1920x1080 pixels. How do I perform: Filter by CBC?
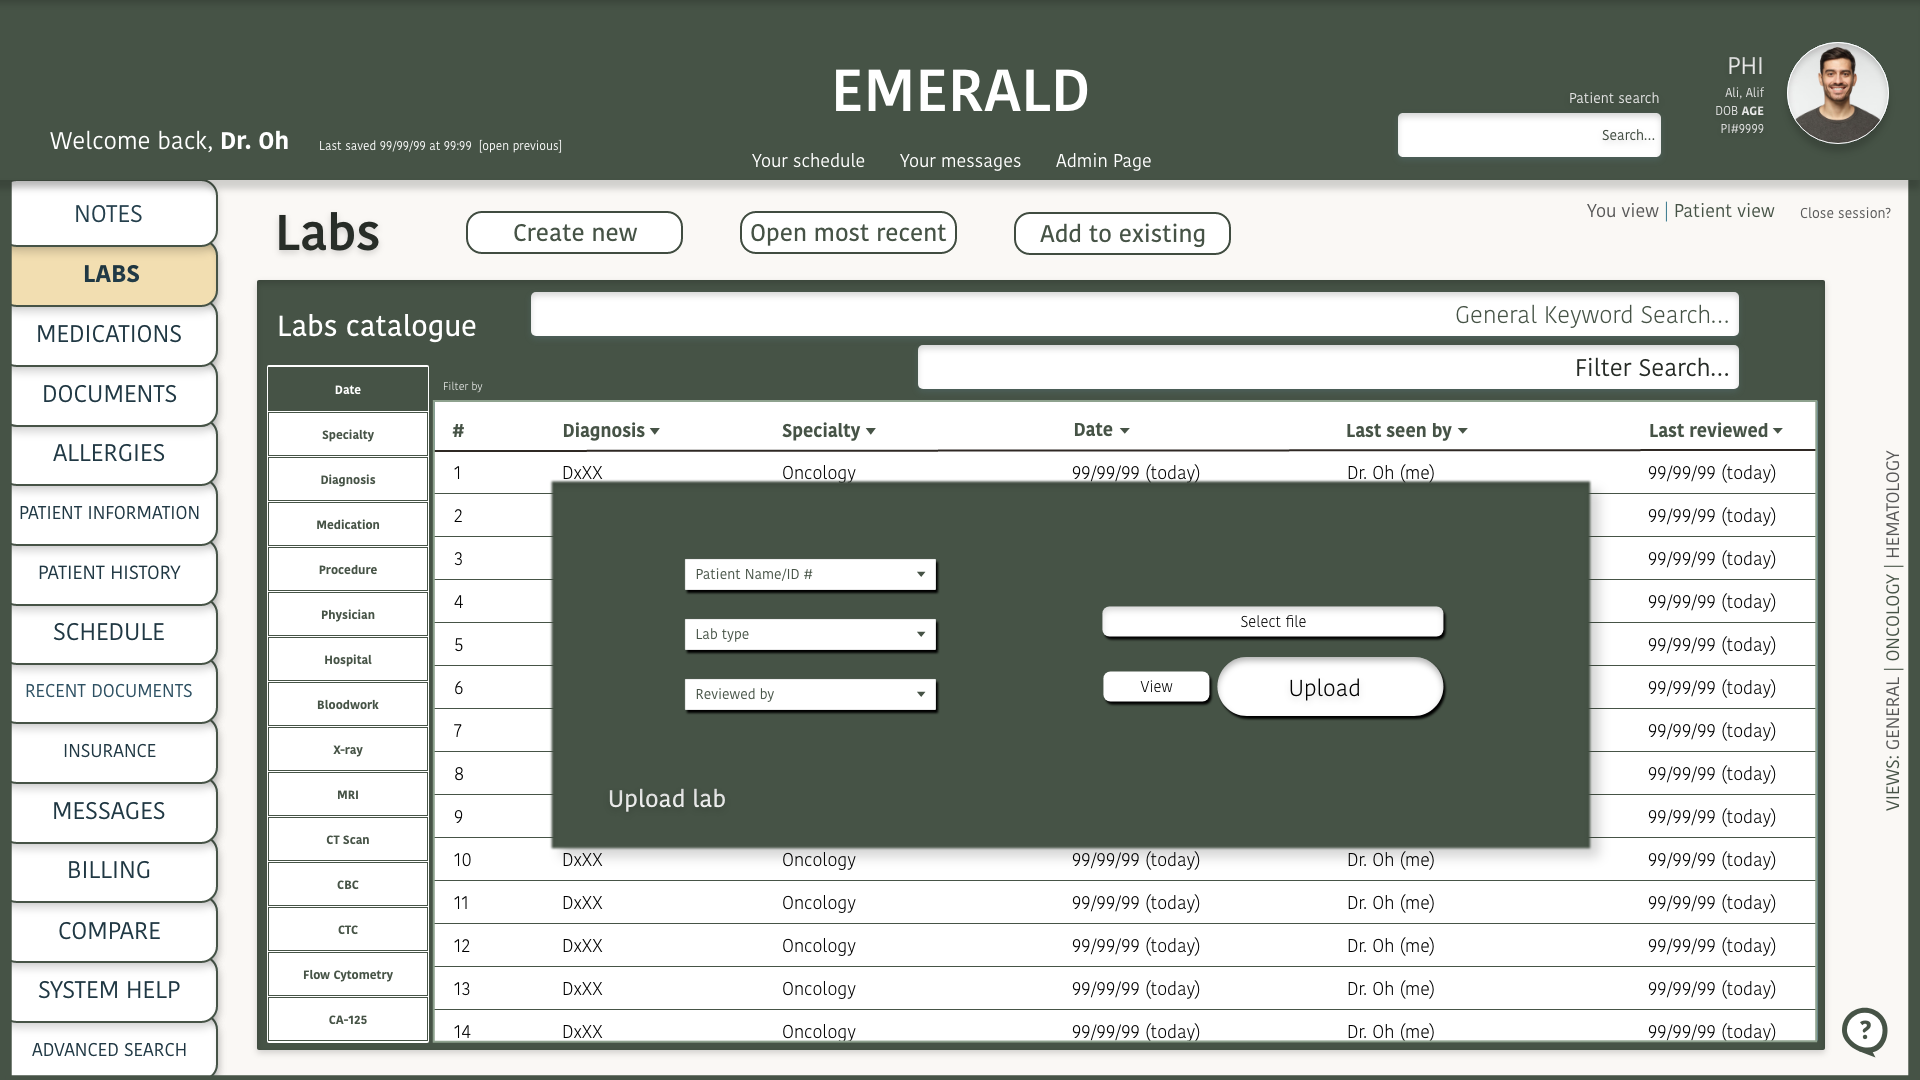tap(348, 884)
